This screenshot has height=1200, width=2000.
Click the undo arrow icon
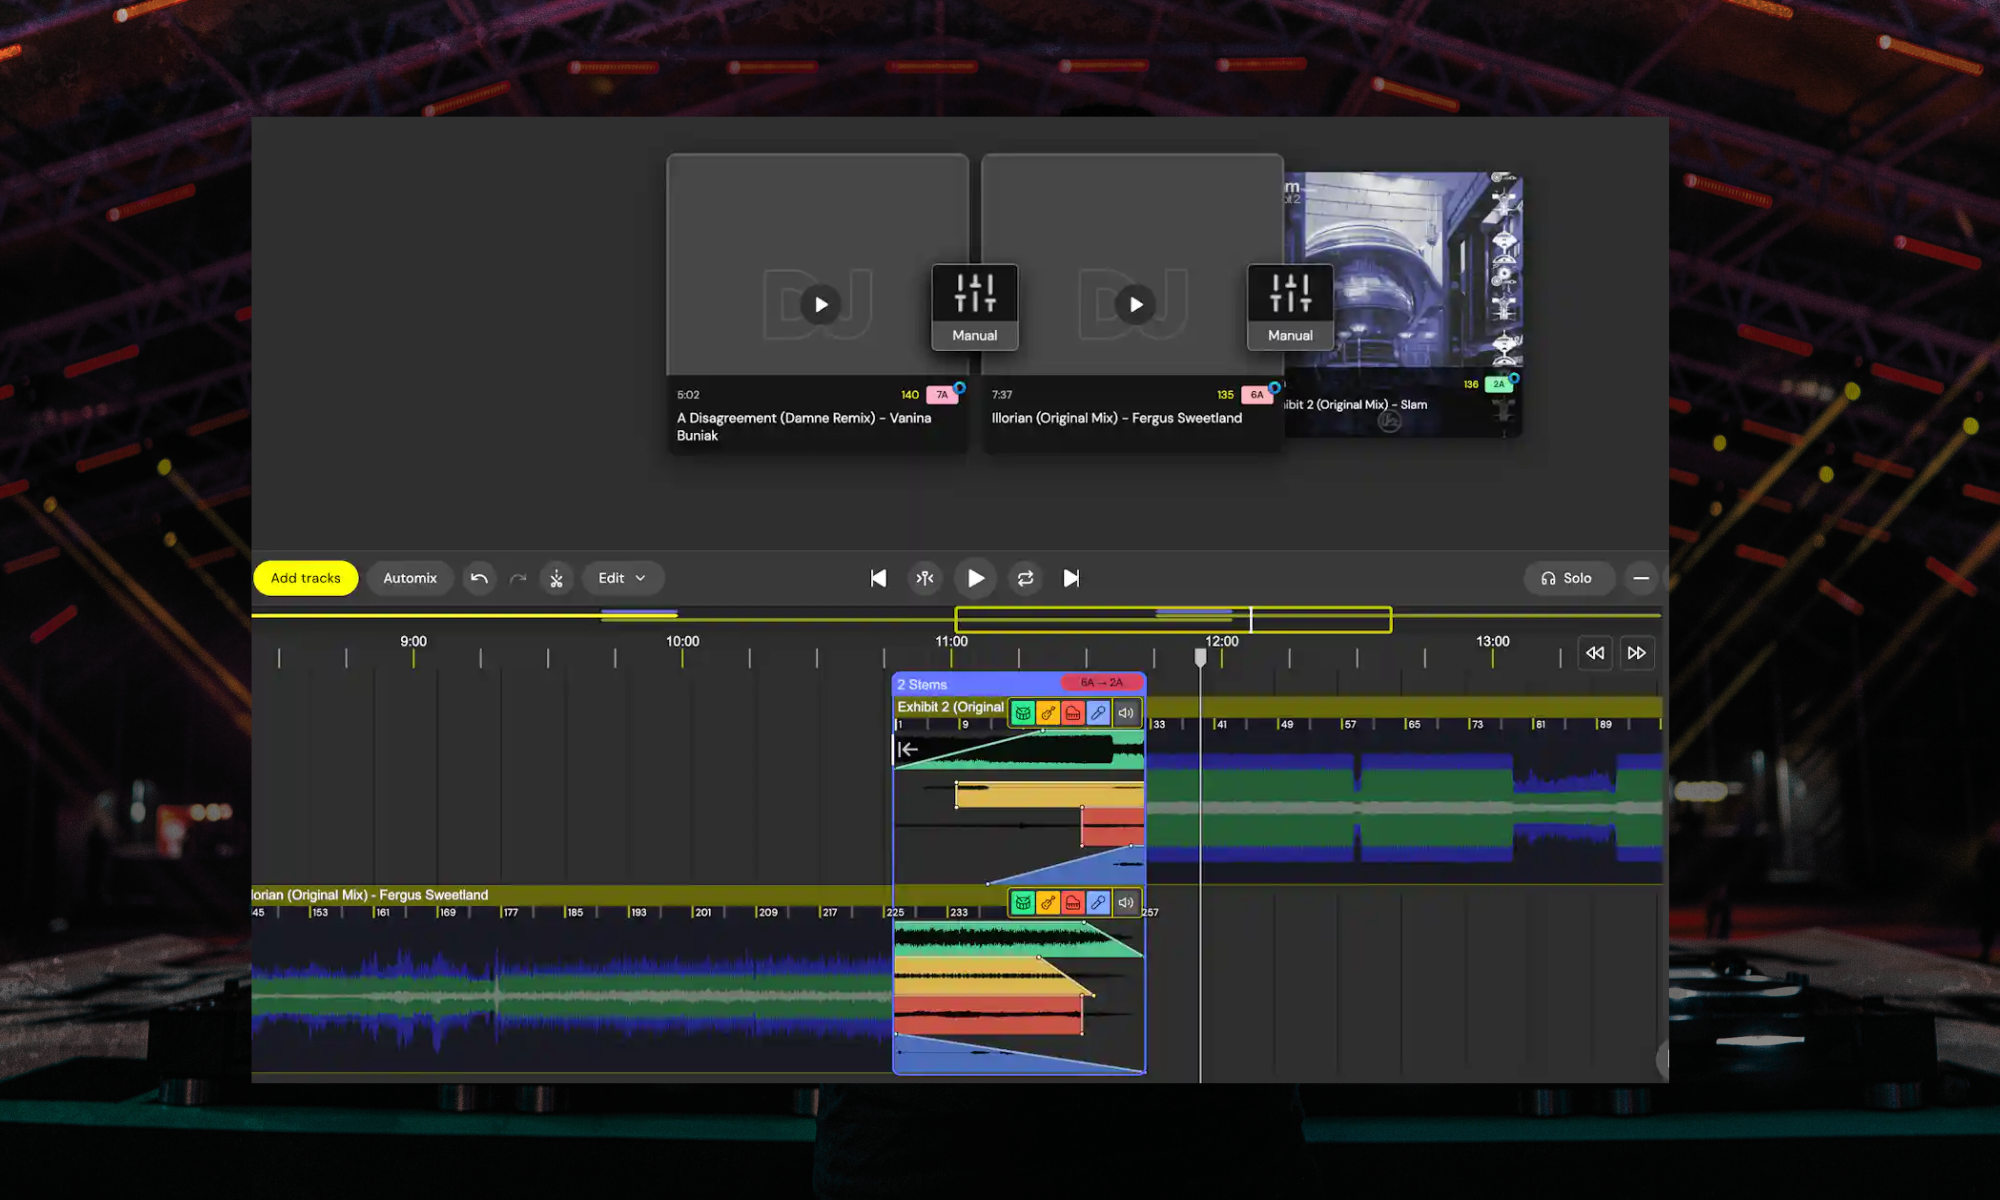(x=479, y=578)
